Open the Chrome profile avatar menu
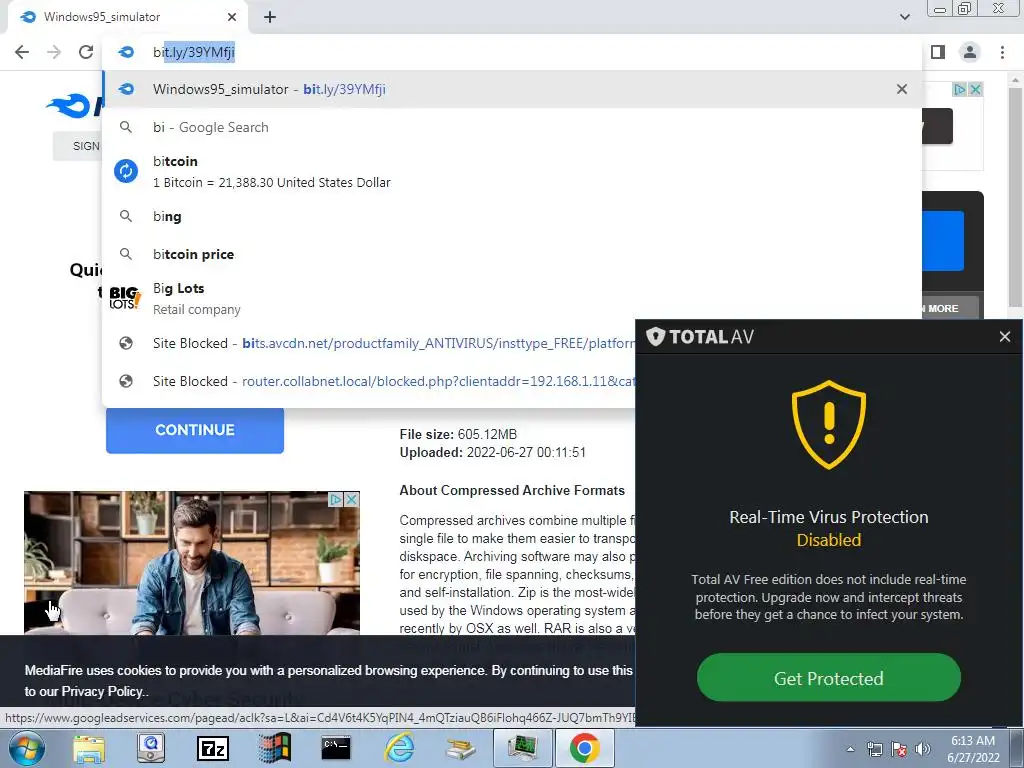Viewport: 1024px width, 768px height. [x=970, y=52]
